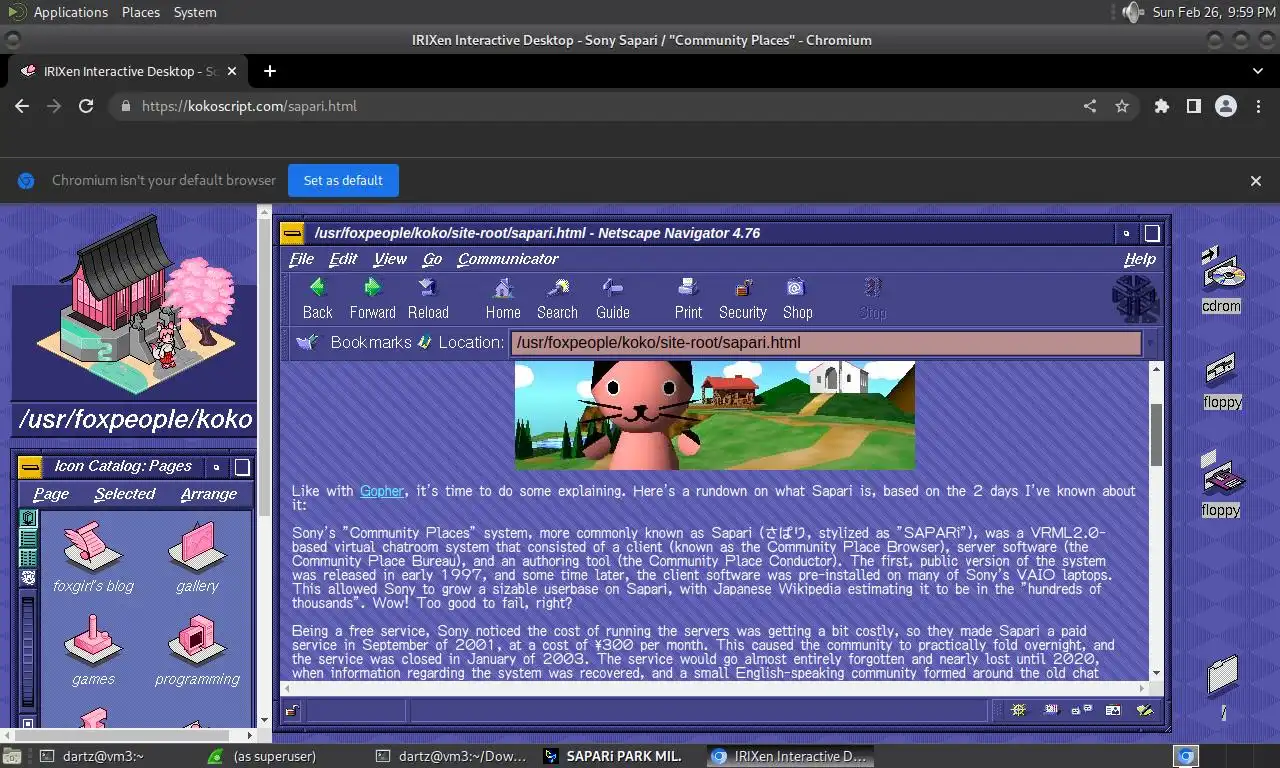This screenshot has width=1280, height=768.
Task: Click the system volume speaker icon
Action: [1131, 12]
